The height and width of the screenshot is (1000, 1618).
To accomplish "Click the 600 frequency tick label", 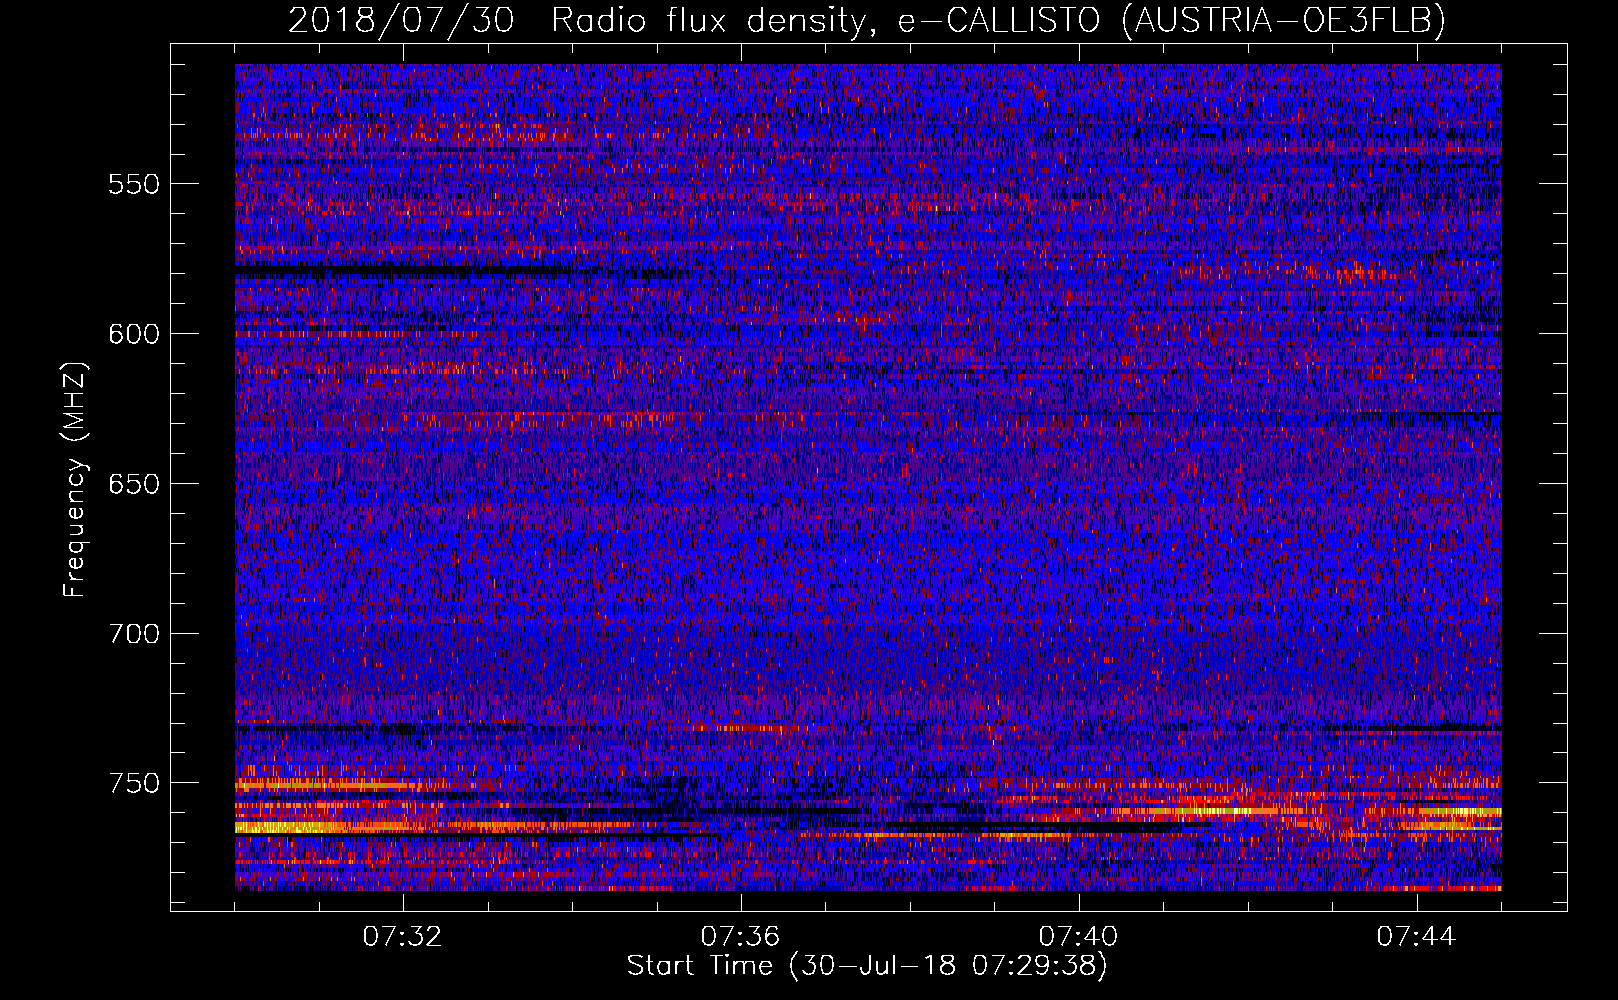I will [134, 334].
